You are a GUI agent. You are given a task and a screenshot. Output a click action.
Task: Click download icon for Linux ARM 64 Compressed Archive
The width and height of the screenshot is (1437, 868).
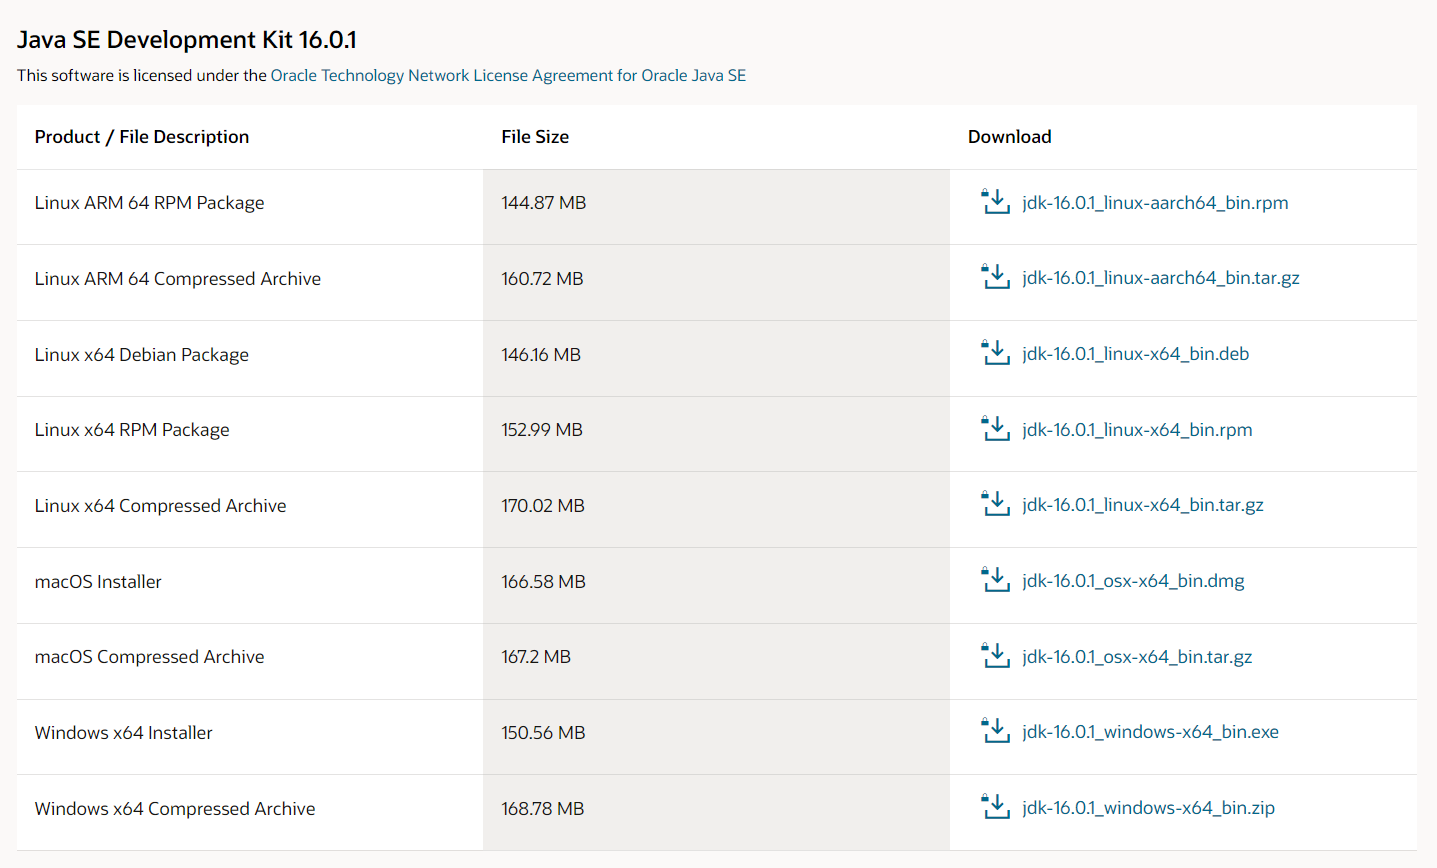tap(996, 277)
